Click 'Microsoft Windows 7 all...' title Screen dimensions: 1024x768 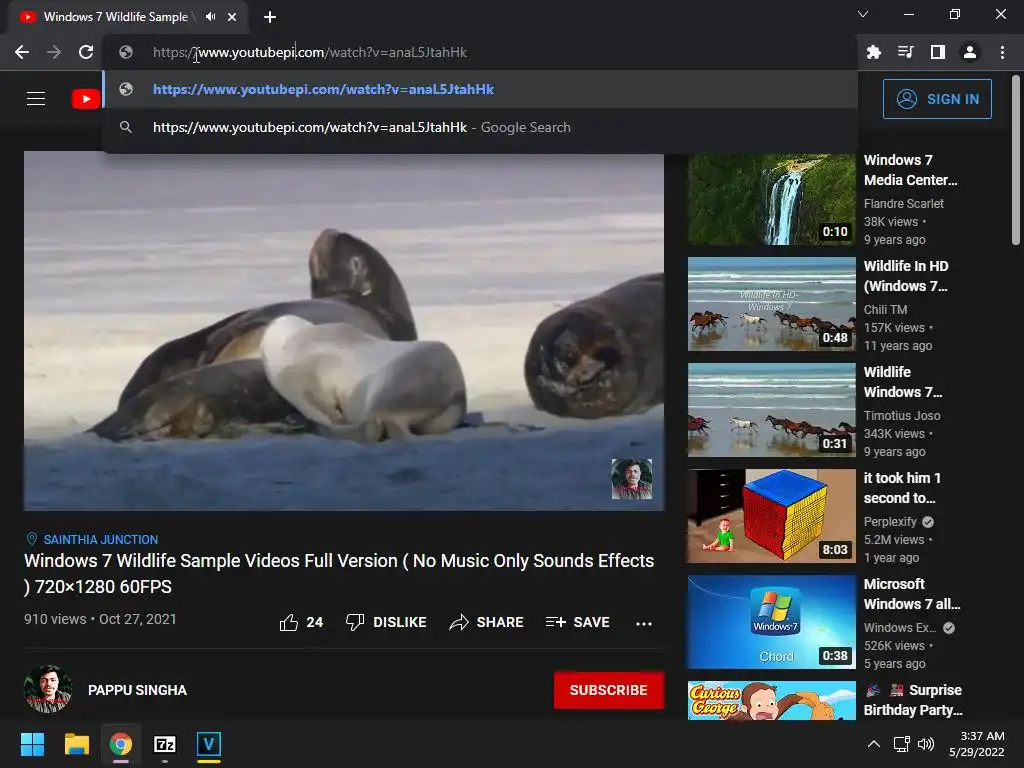point(912,594)
